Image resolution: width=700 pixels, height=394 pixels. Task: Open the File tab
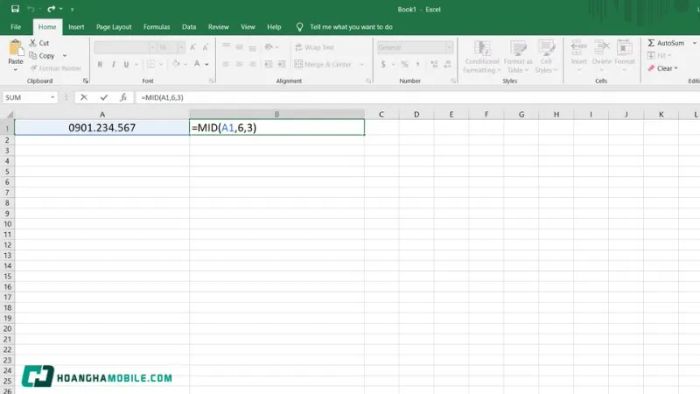pyautogui.click(x=16, y=27)
